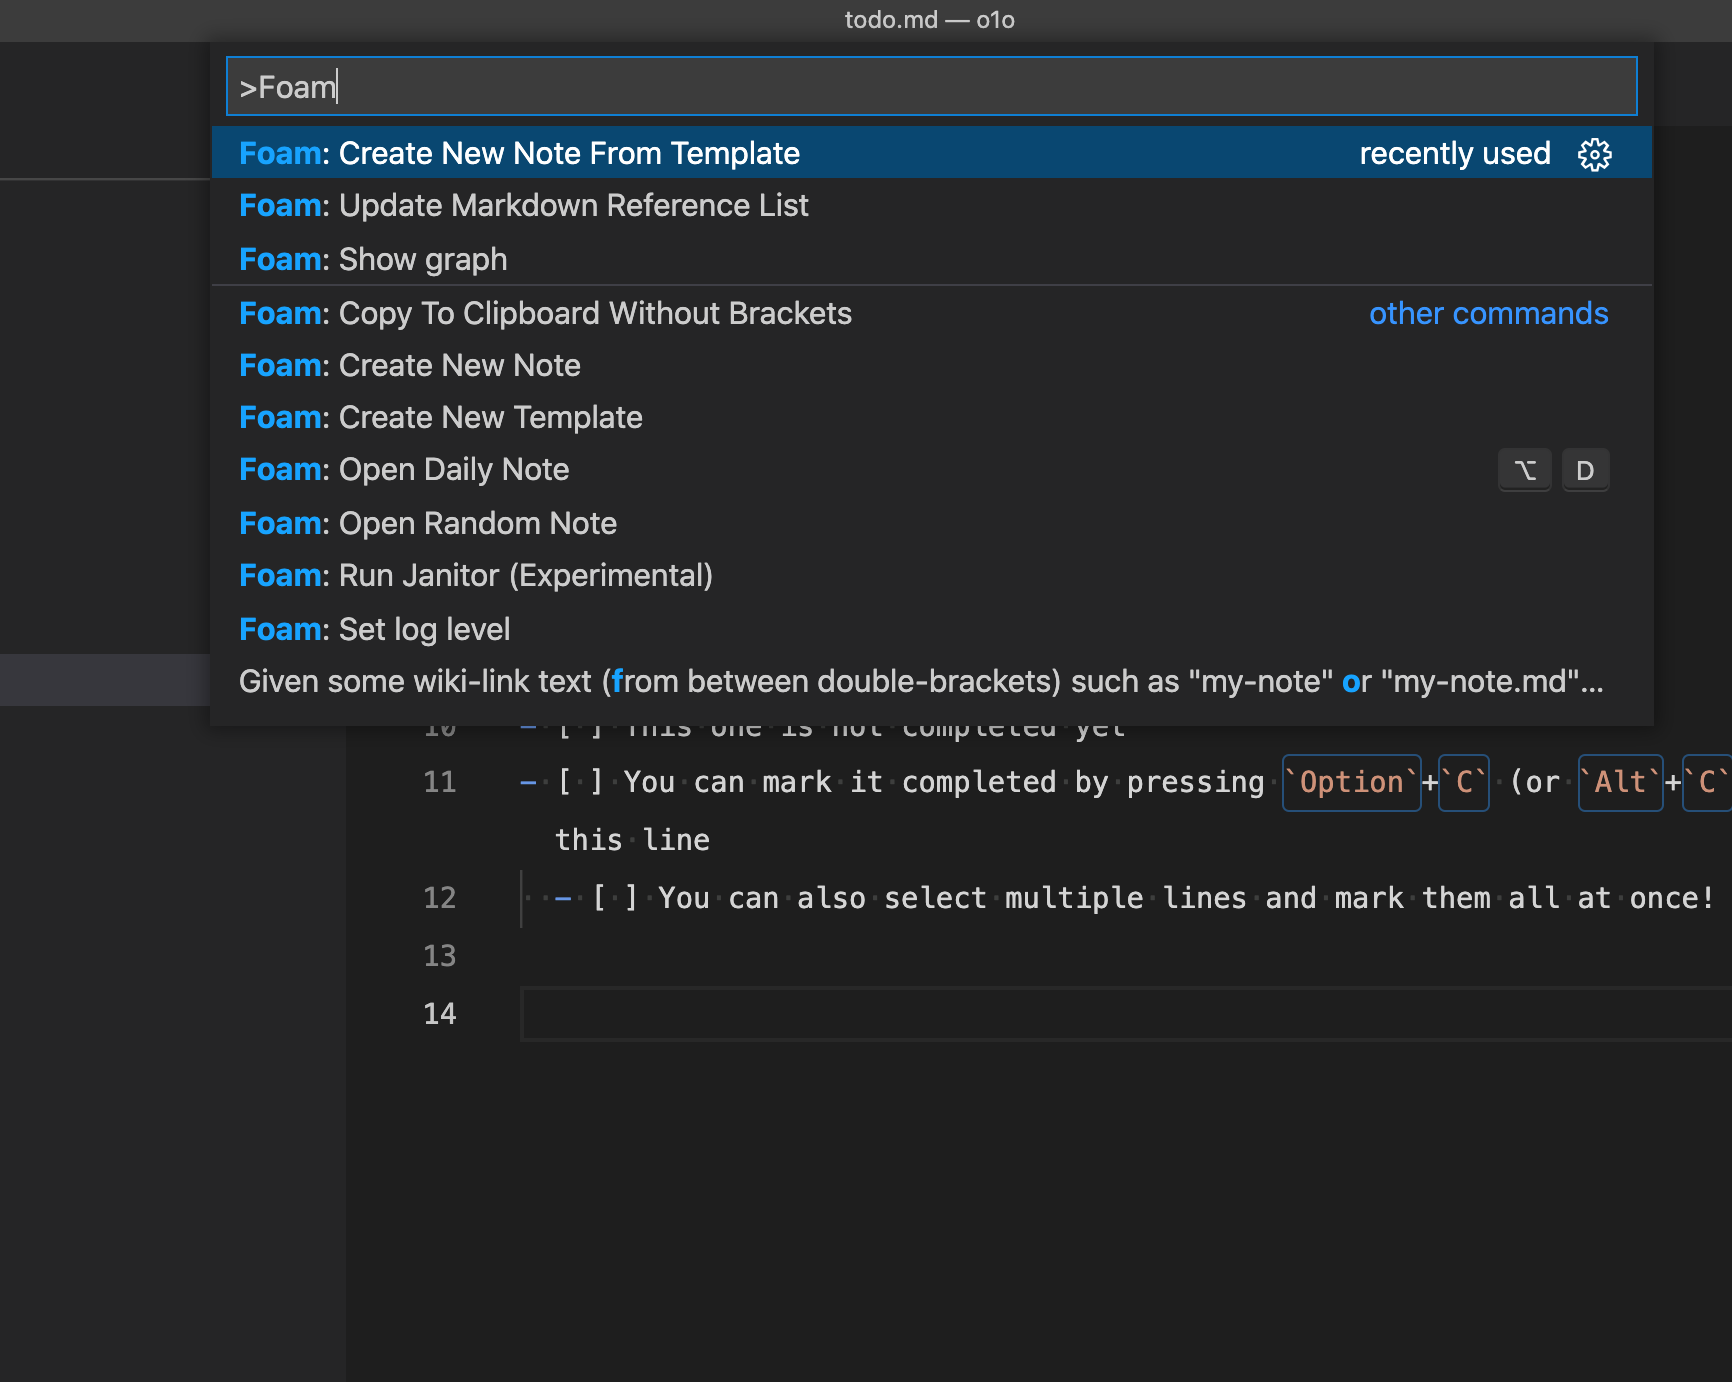Check the empty task box on line 11
1732x1382 pixels.
point(581,782)
